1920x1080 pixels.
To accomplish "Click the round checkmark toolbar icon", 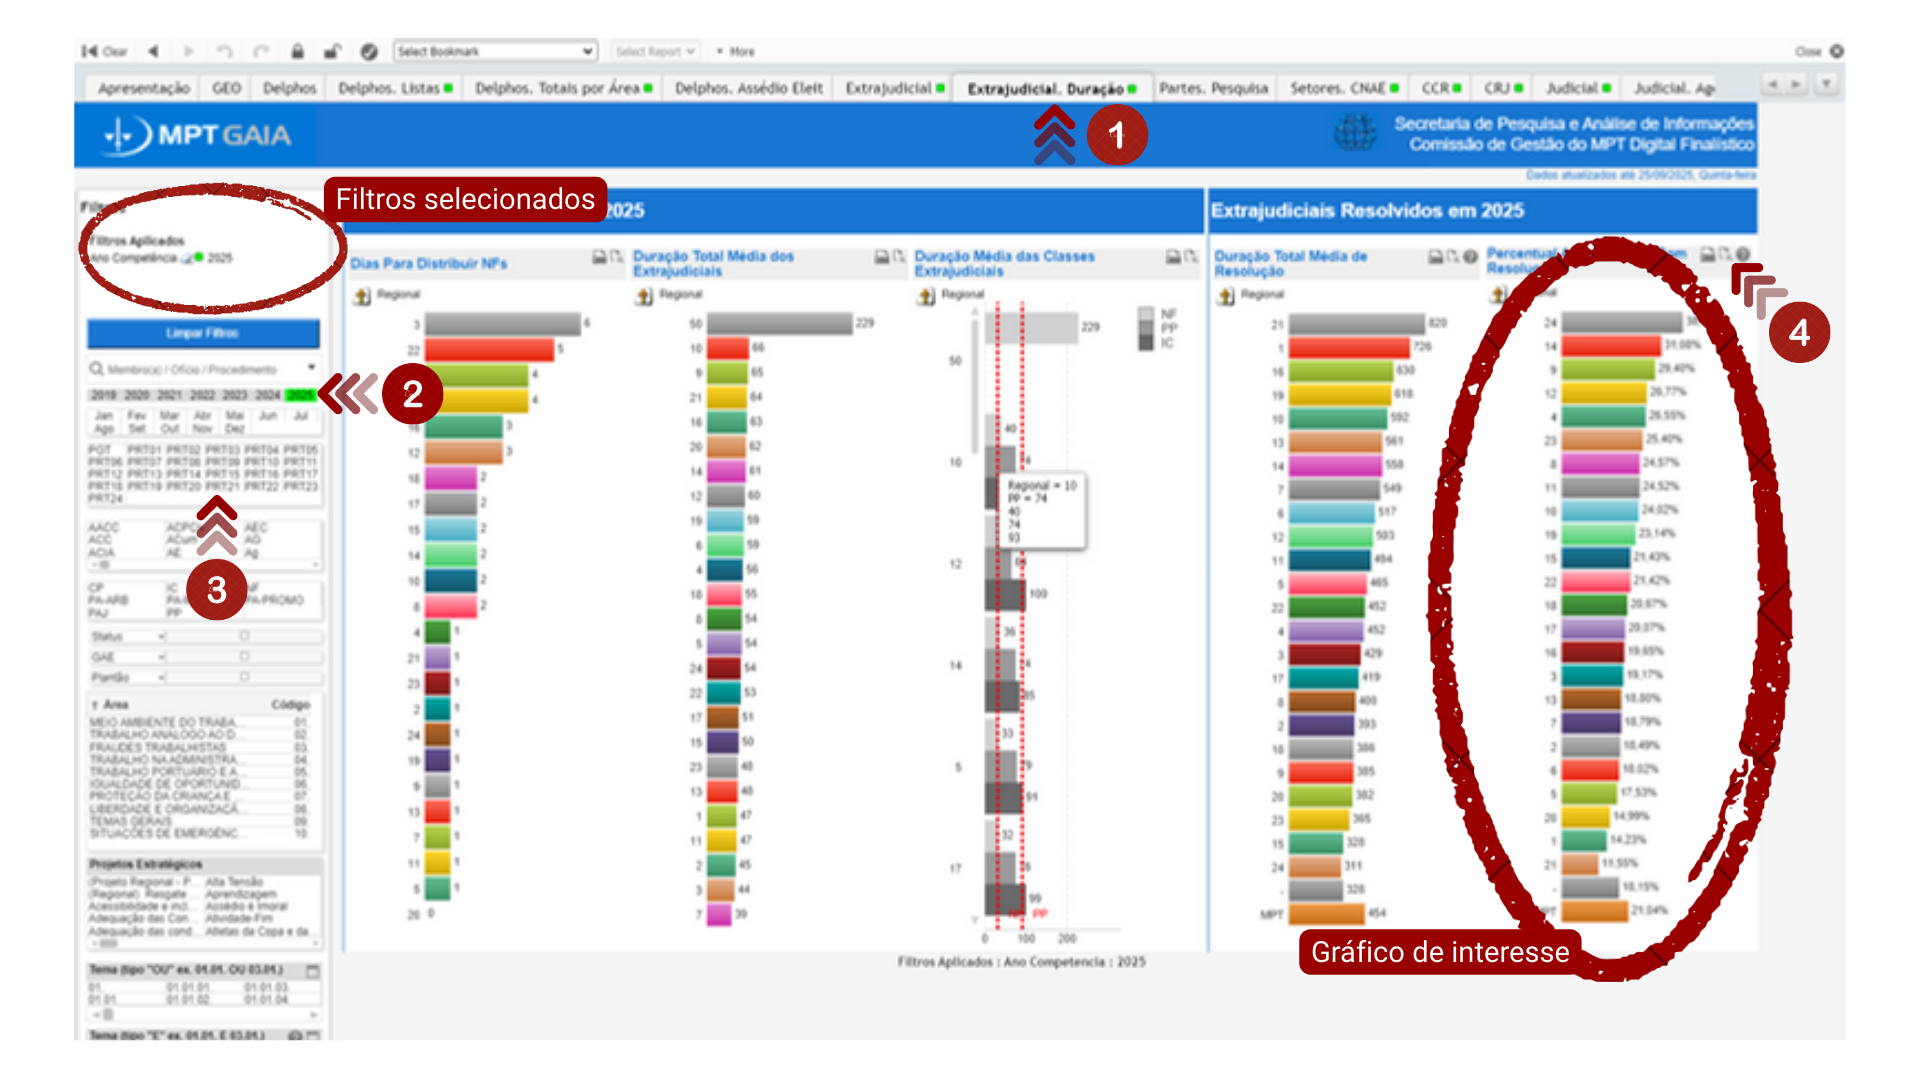I will pyautogui.click(x=369, y=51).
